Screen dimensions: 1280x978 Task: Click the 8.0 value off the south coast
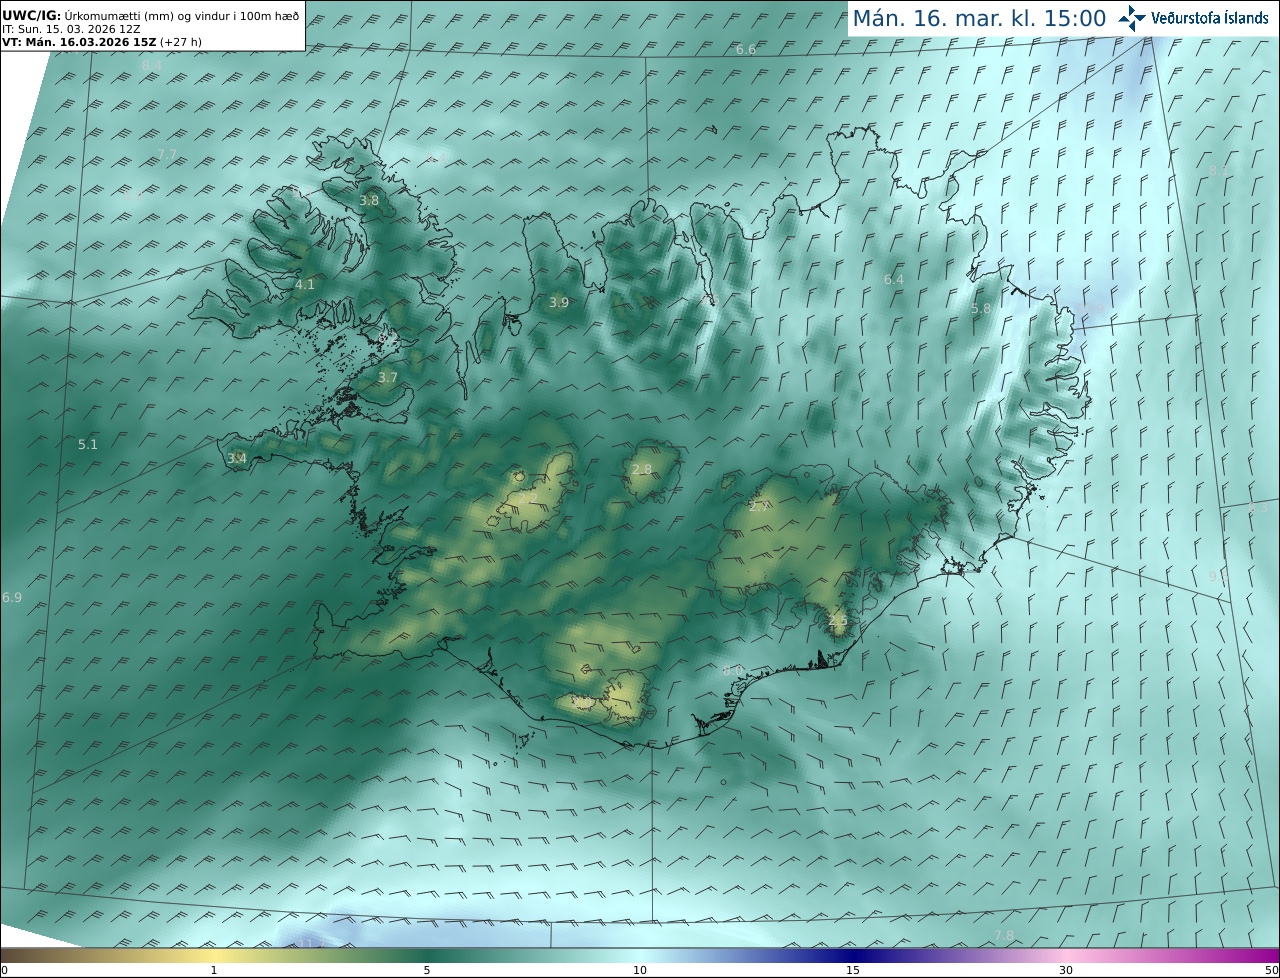click(x=733, y=670)
